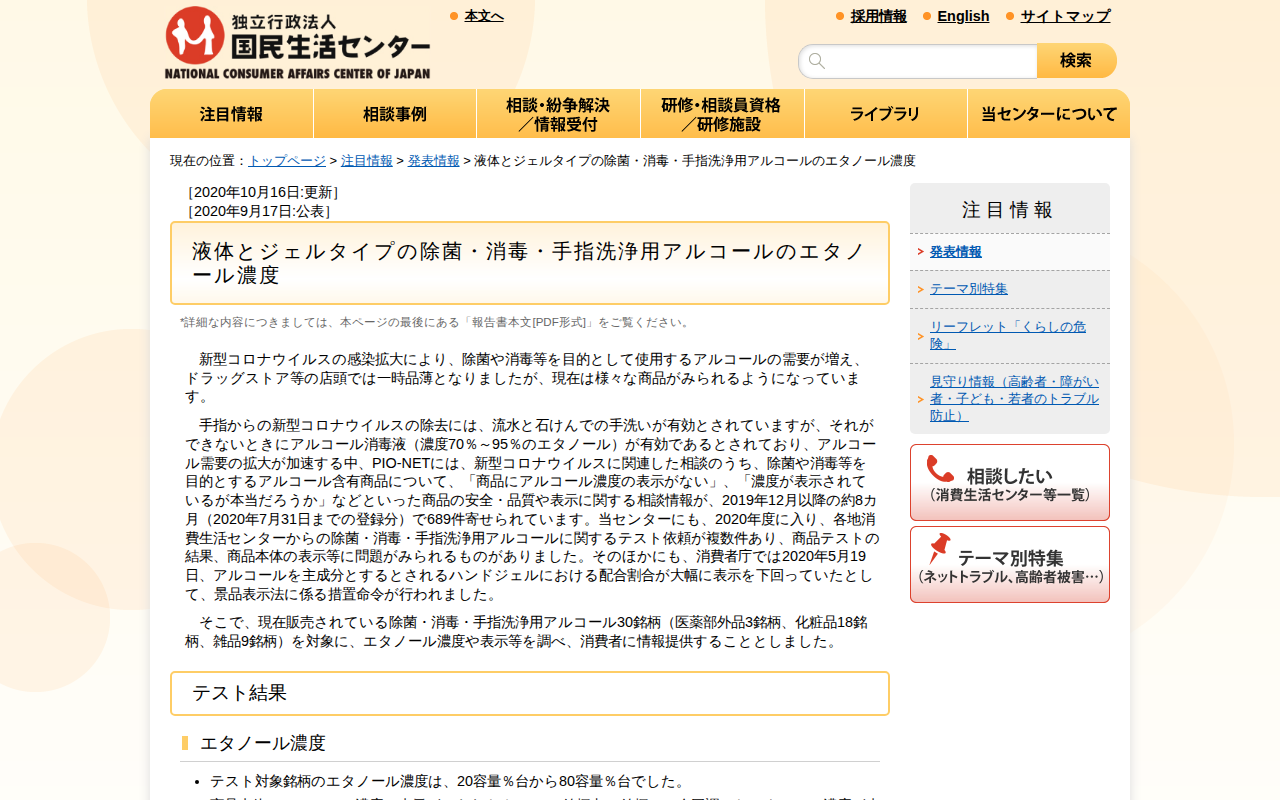Screen dimensions: 1280x800
Task: Open the 相談事例 navigation tab
Action: tap(394, 113)
